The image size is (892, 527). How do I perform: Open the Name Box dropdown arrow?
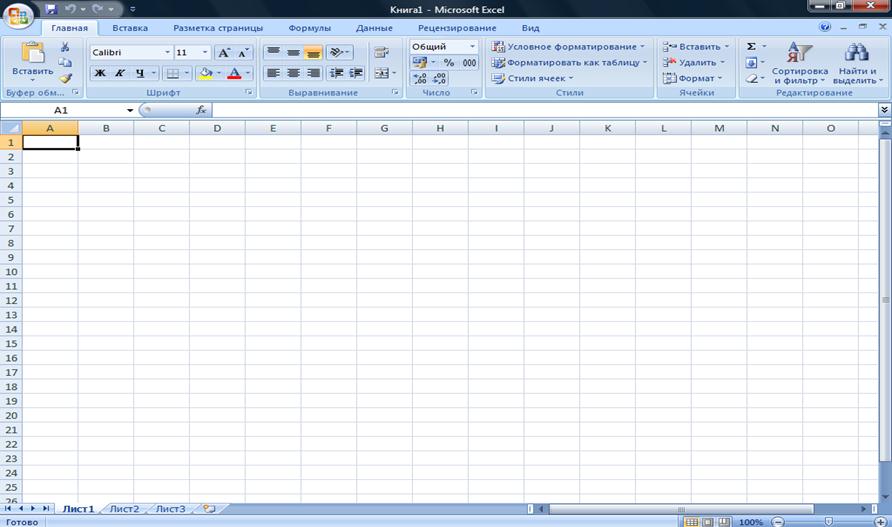pos(130,110)
